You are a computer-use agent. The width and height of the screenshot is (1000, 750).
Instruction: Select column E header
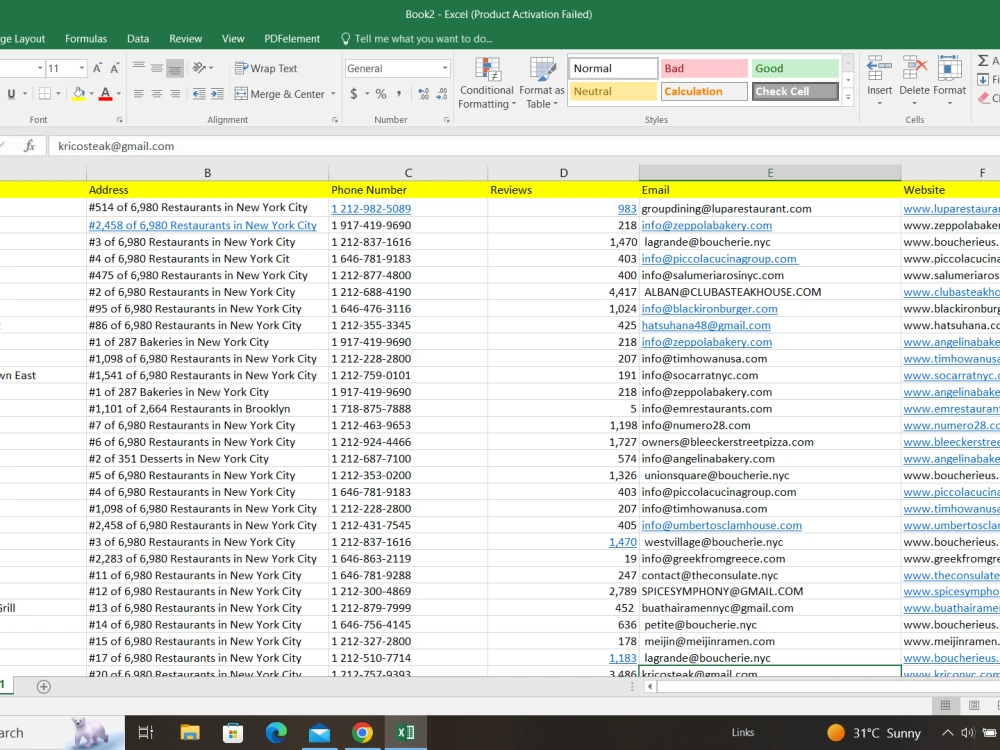click(770, 173)
